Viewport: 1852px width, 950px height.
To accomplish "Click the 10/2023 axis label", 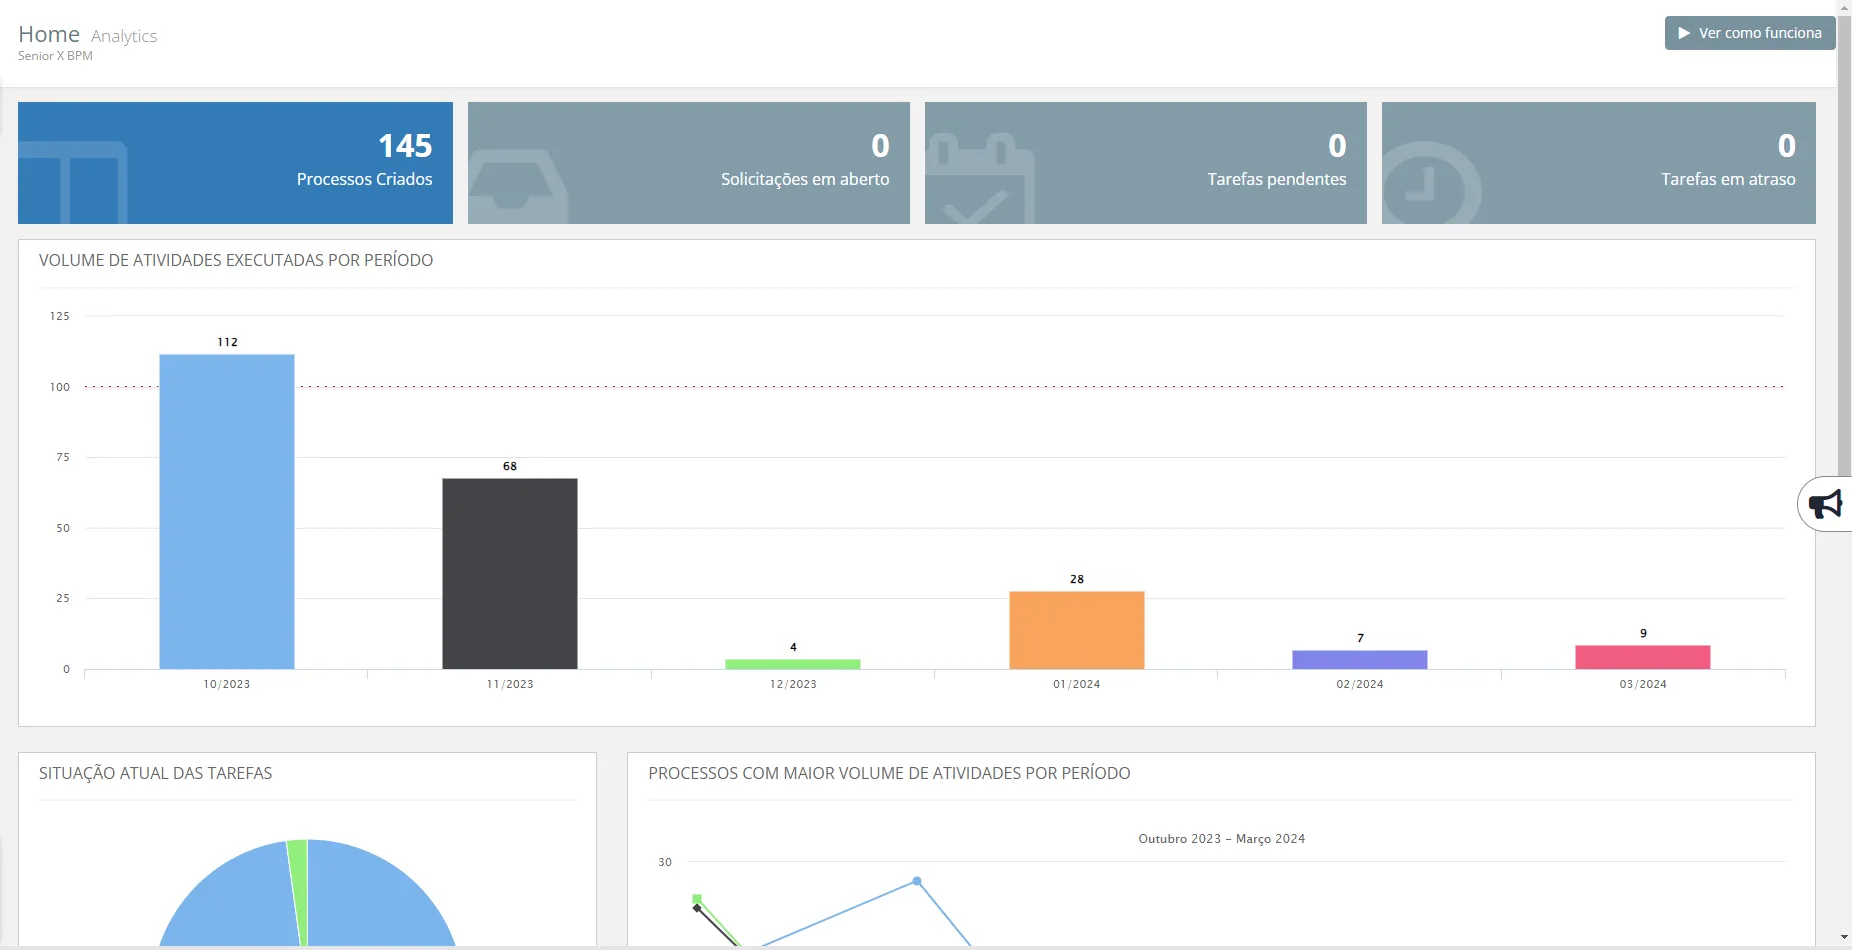I will click(x=227, y=684).
